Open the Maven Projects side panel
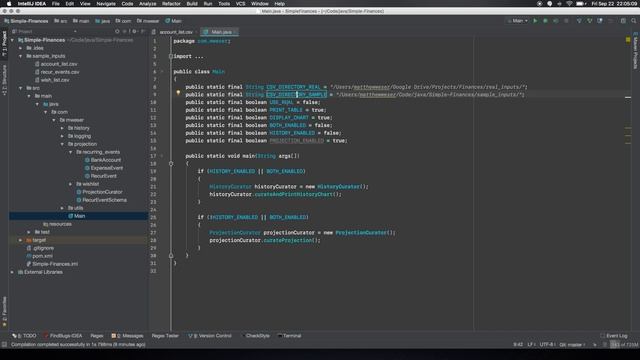 pos(636,51)
